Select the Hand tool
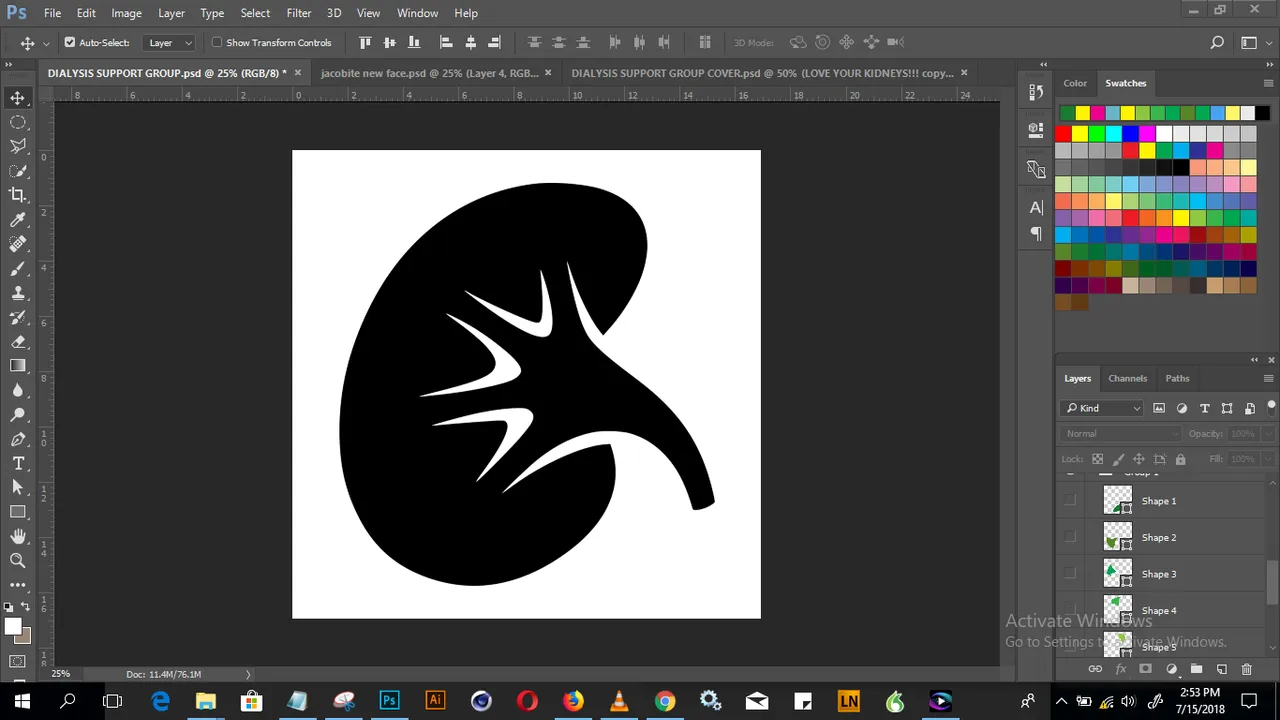The height and width of the screenshot is (720, 1280). click(x=18, y=537)
